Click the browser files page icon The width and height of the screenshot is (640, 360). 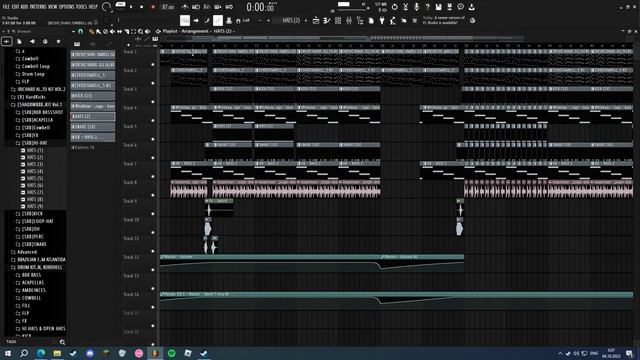pyautogui.click(x=19, y=41)
